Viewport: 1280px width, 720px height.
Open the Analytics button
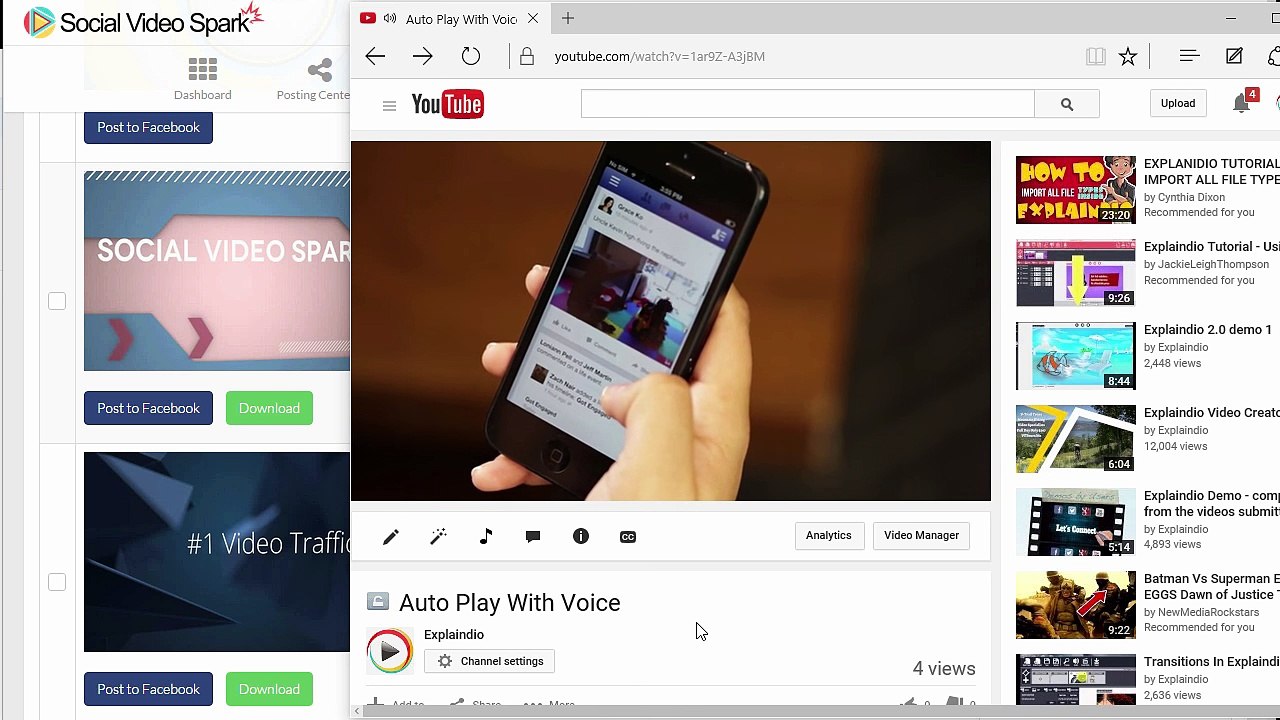(829, 535)
